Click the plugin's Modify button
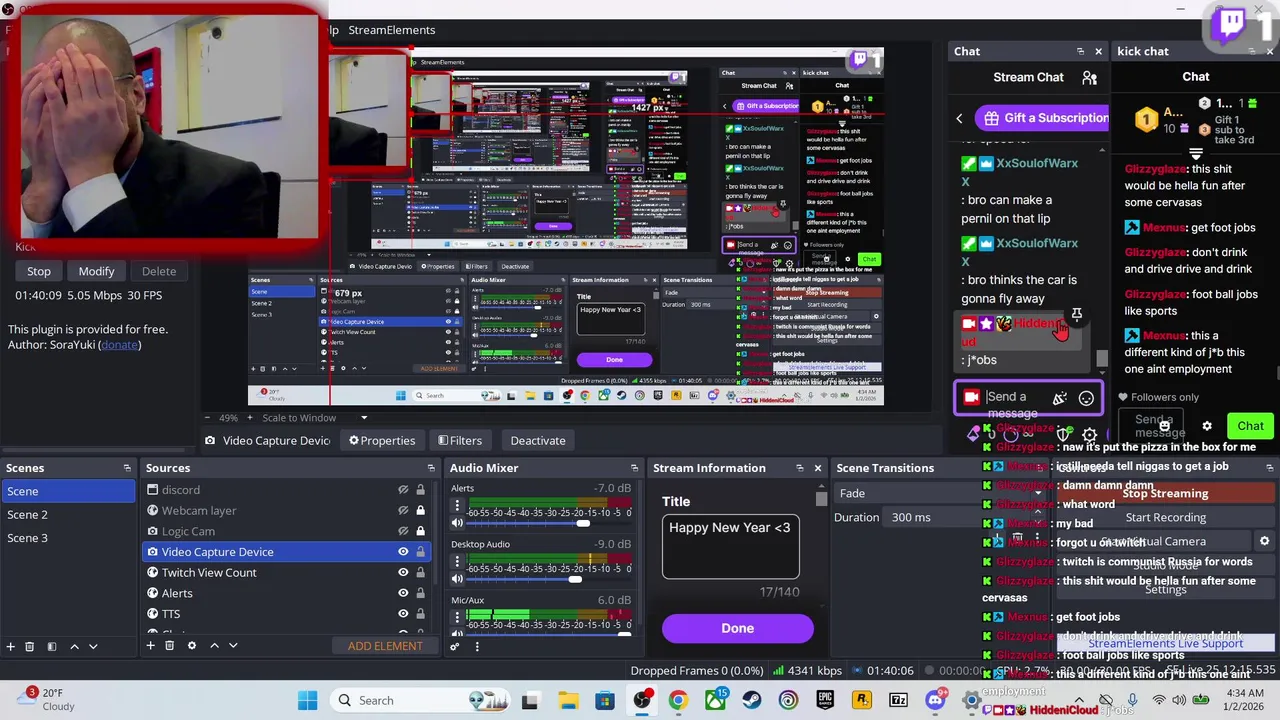 (x=97, y=271)
